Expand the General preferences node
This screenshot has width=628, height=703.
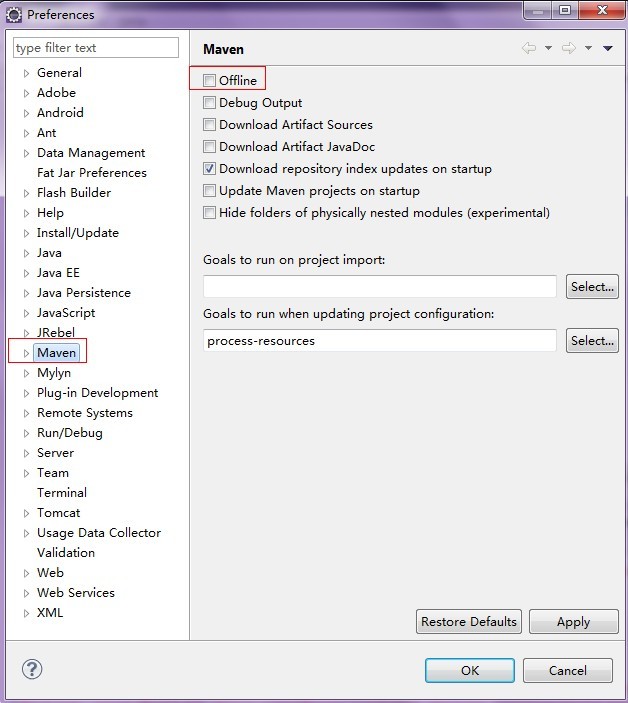pyautogui.click(x=27, y=73)
